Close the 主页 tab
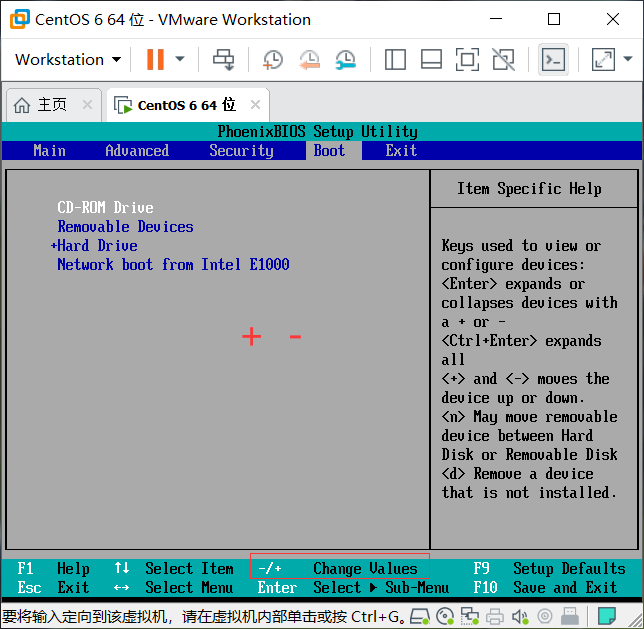The image size is (644, 629). (87, 105)
